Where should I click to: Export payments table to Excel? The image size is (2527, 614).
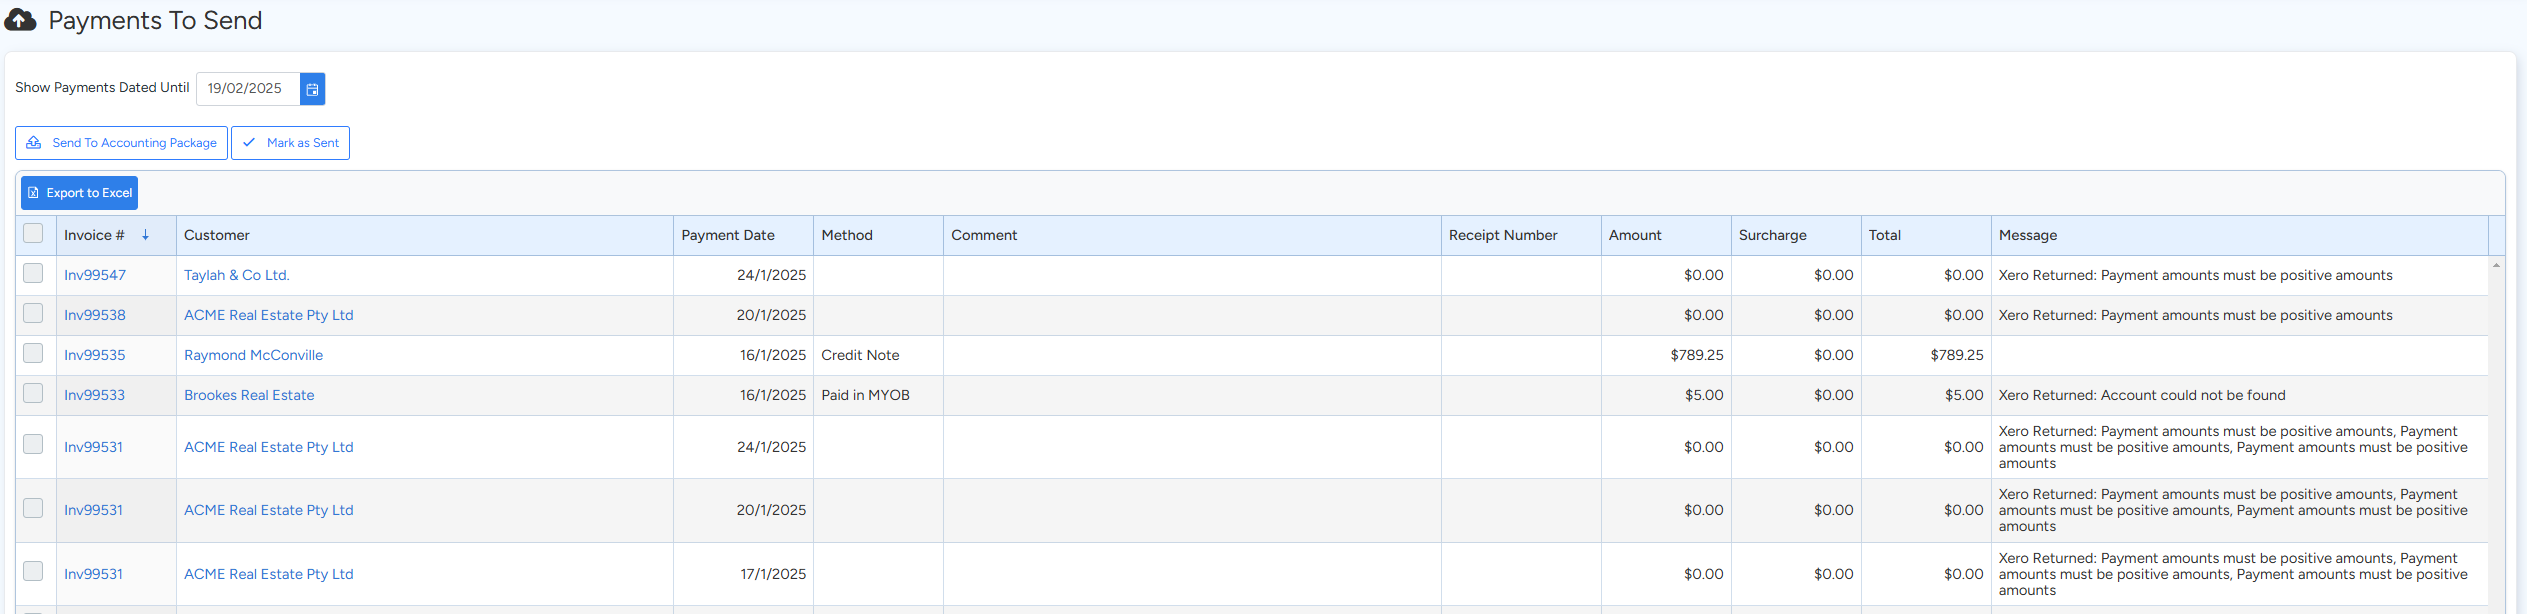click(x=79, y=193)
